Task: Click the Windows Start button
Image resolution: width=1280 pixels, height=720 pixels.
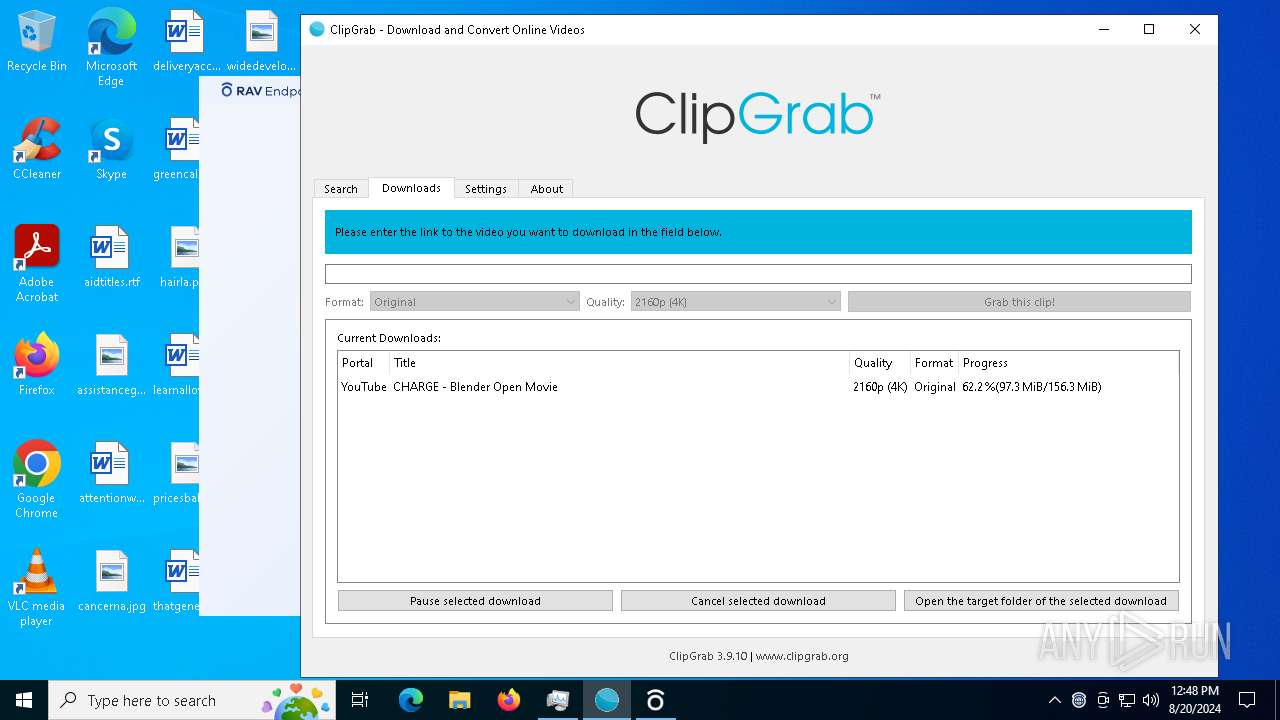Action: click(x=24, y=700)
